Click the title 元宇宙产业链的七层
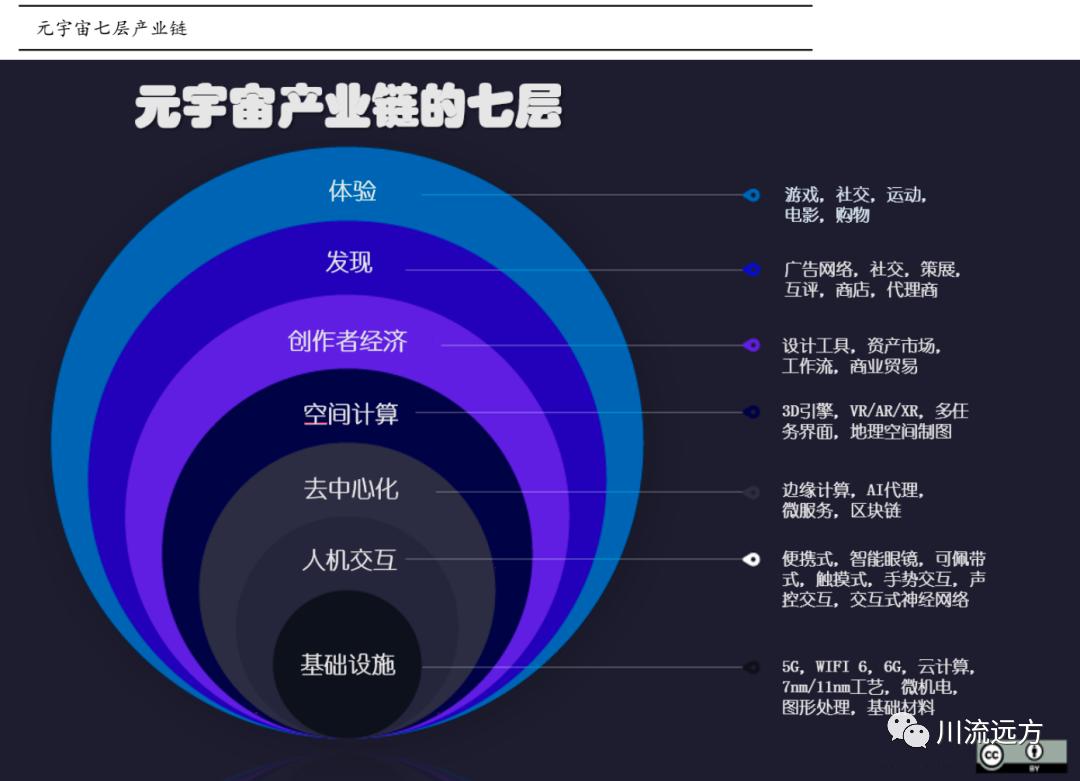Image resolution: width=1080 pixels, height=781 pixels. [348, 110]
